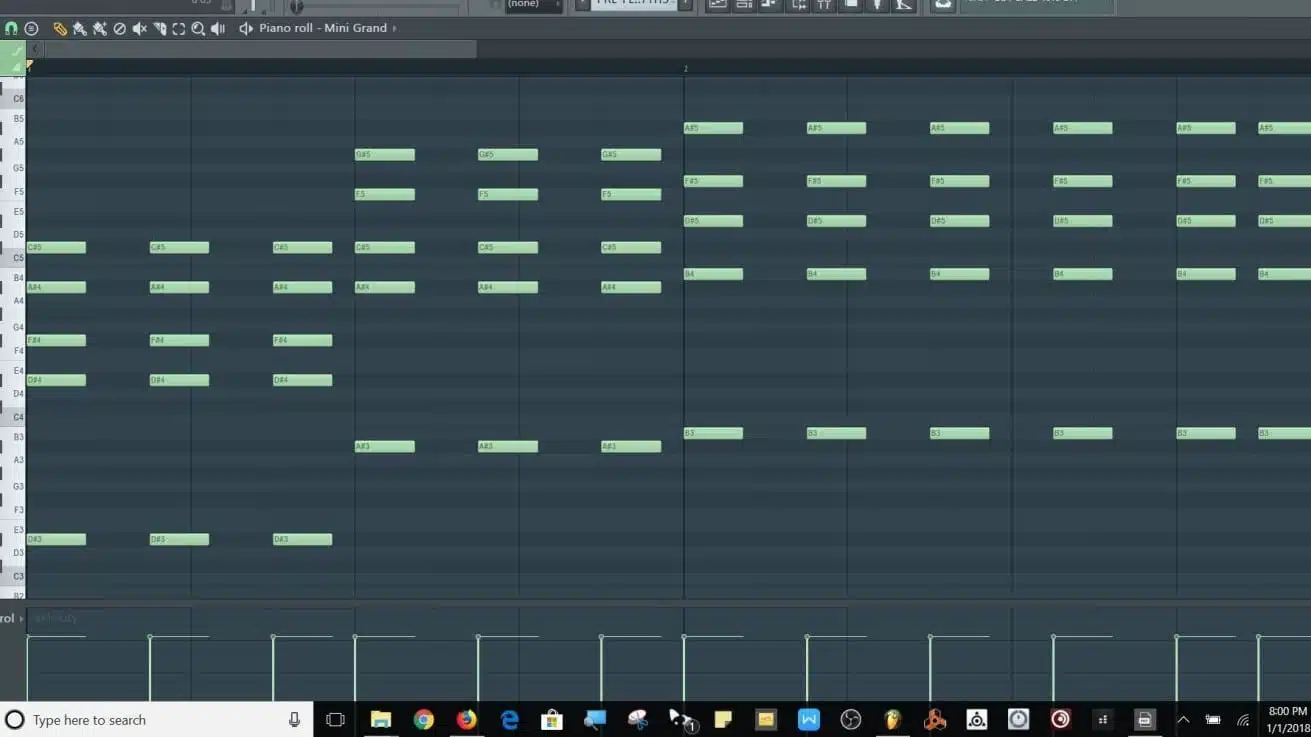This screenshot has width=1311, height=737.
Task: Click the C3 piano key
Action: point(13,576)
